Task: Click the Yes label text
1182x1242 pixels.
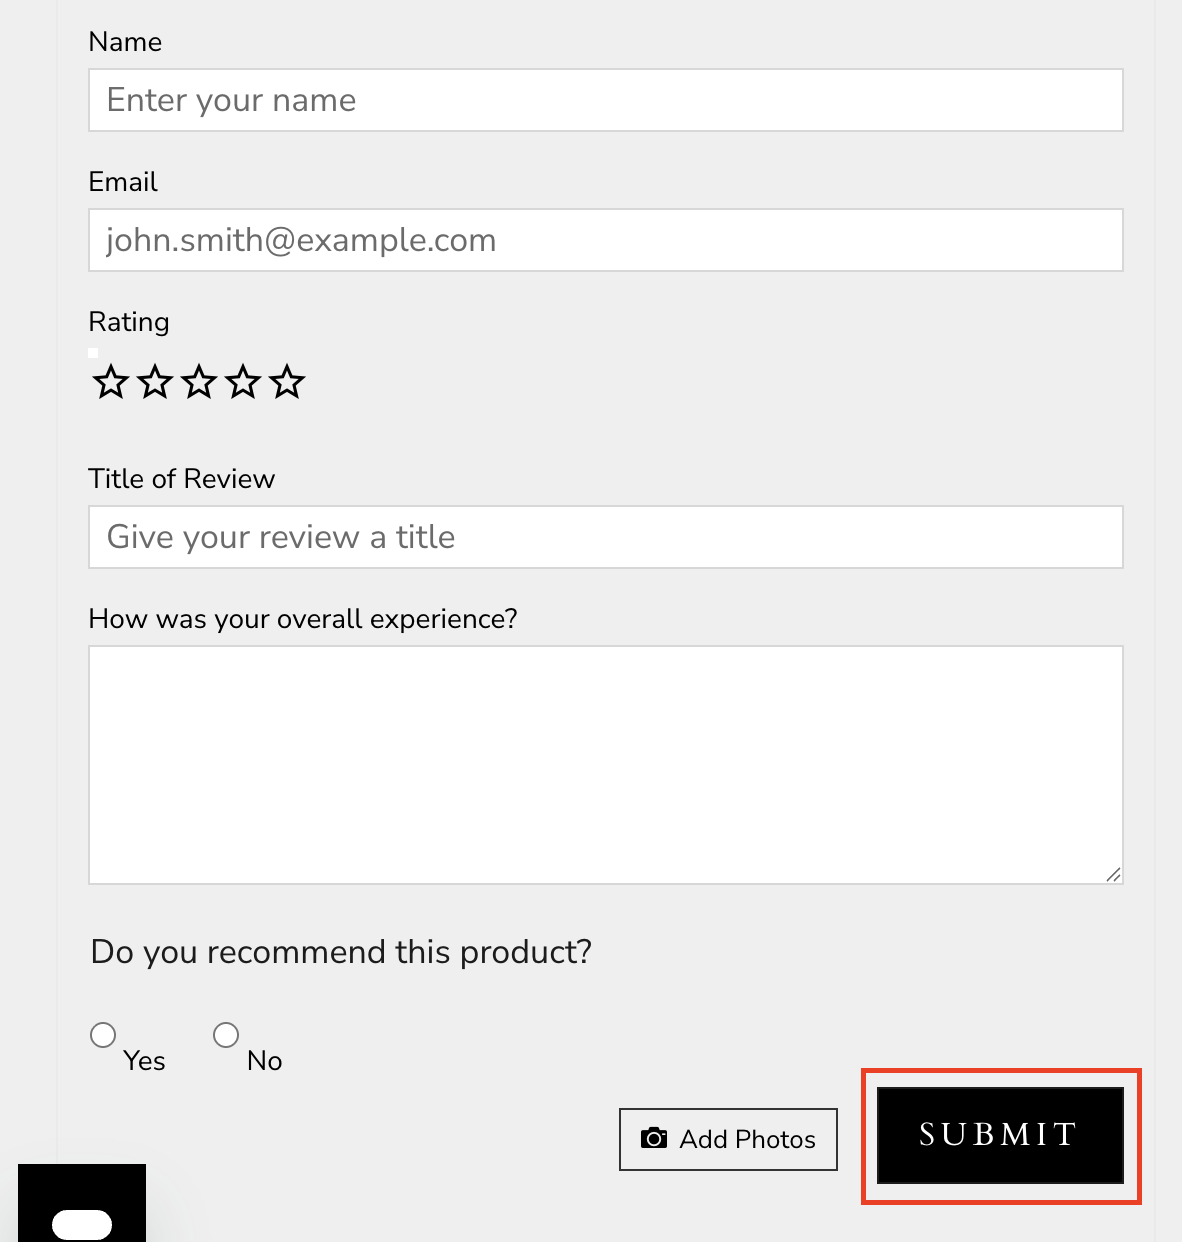Action: [144, 1061]
